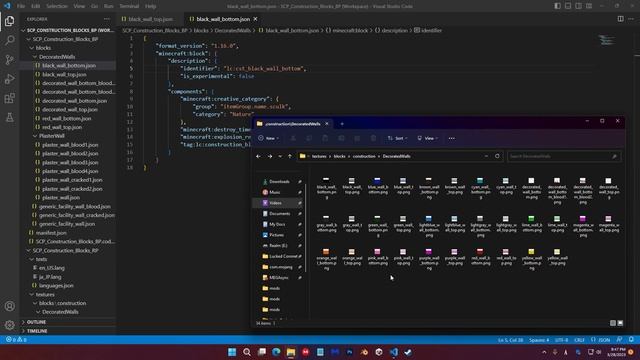Click CRLF end-of-line setting

pos(579,340)
